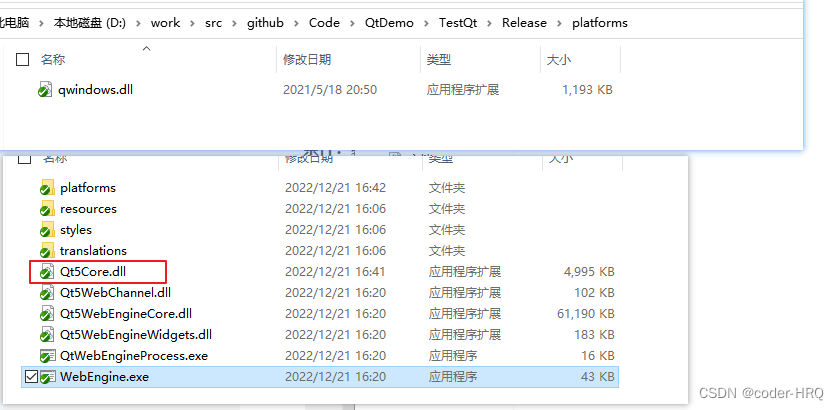The width and height of the screenshot is (839, 410).
Task: Click the QtWebEngineProcess.exe application icon
Action: click(48, 356)
